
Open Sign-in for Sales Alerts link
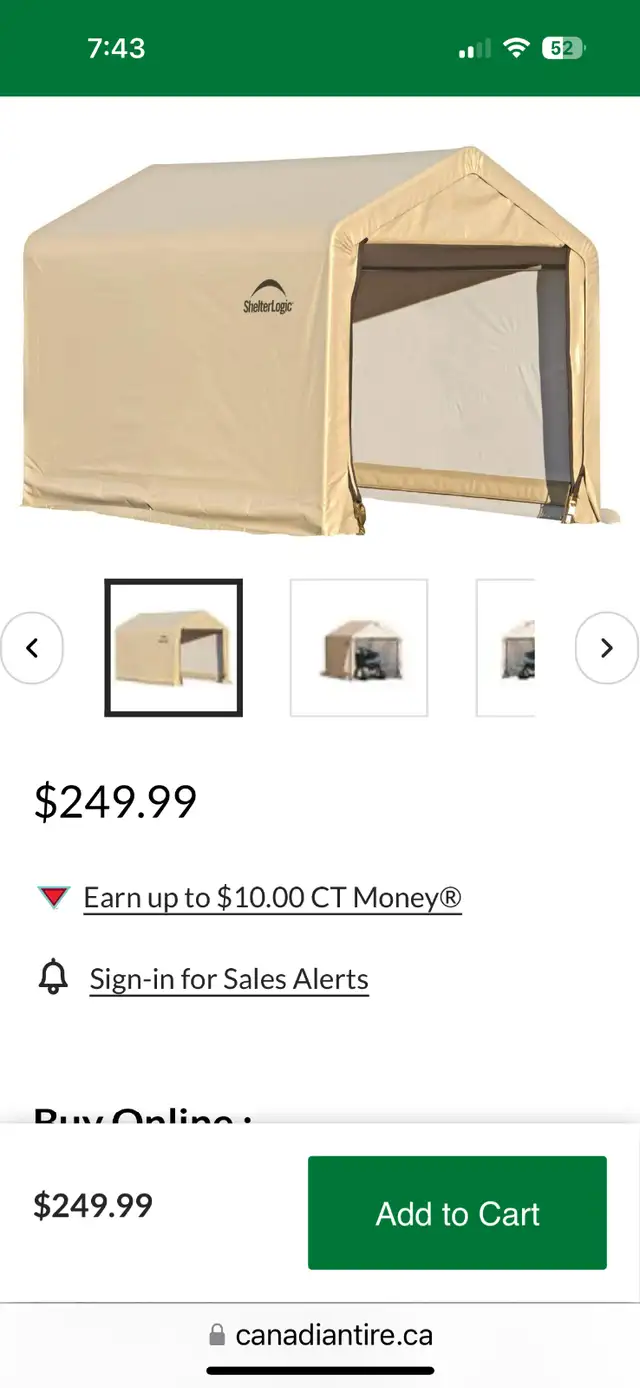click(x=229, y=978)
